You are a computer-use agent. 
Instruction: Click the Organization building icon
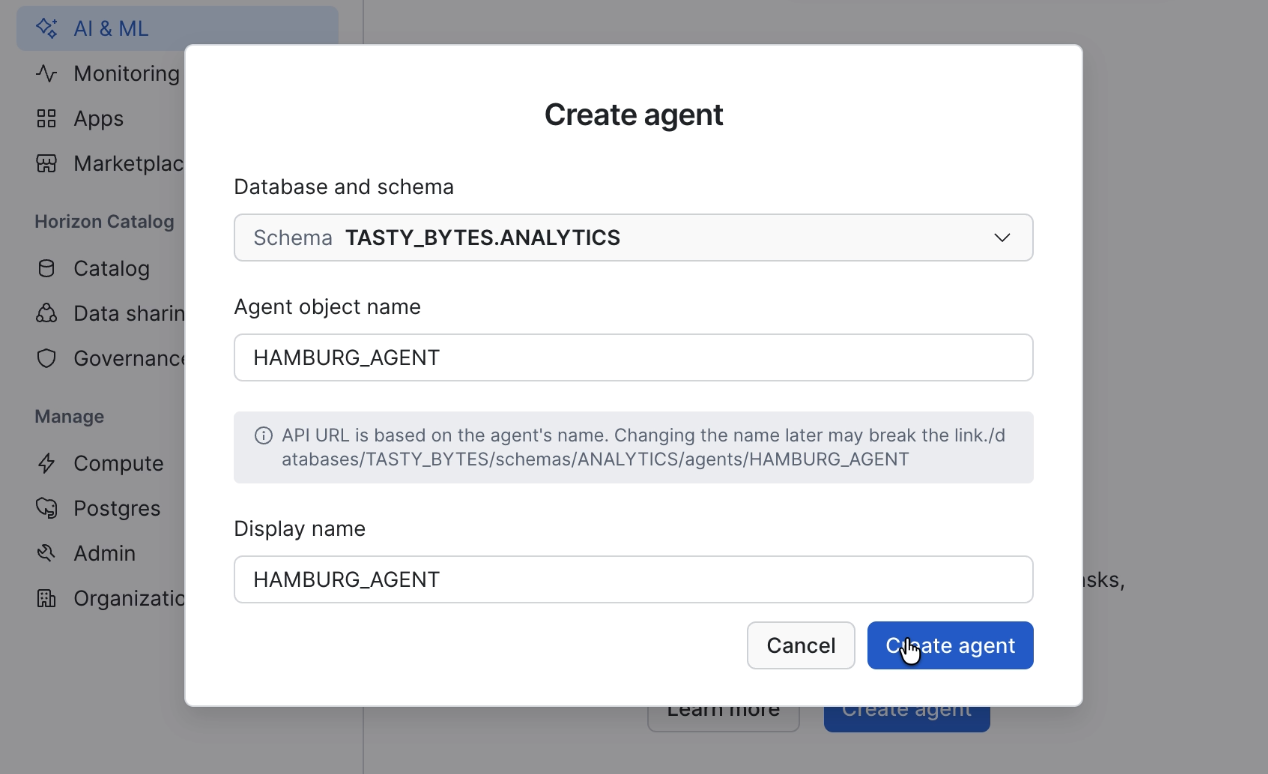point(46,598)
